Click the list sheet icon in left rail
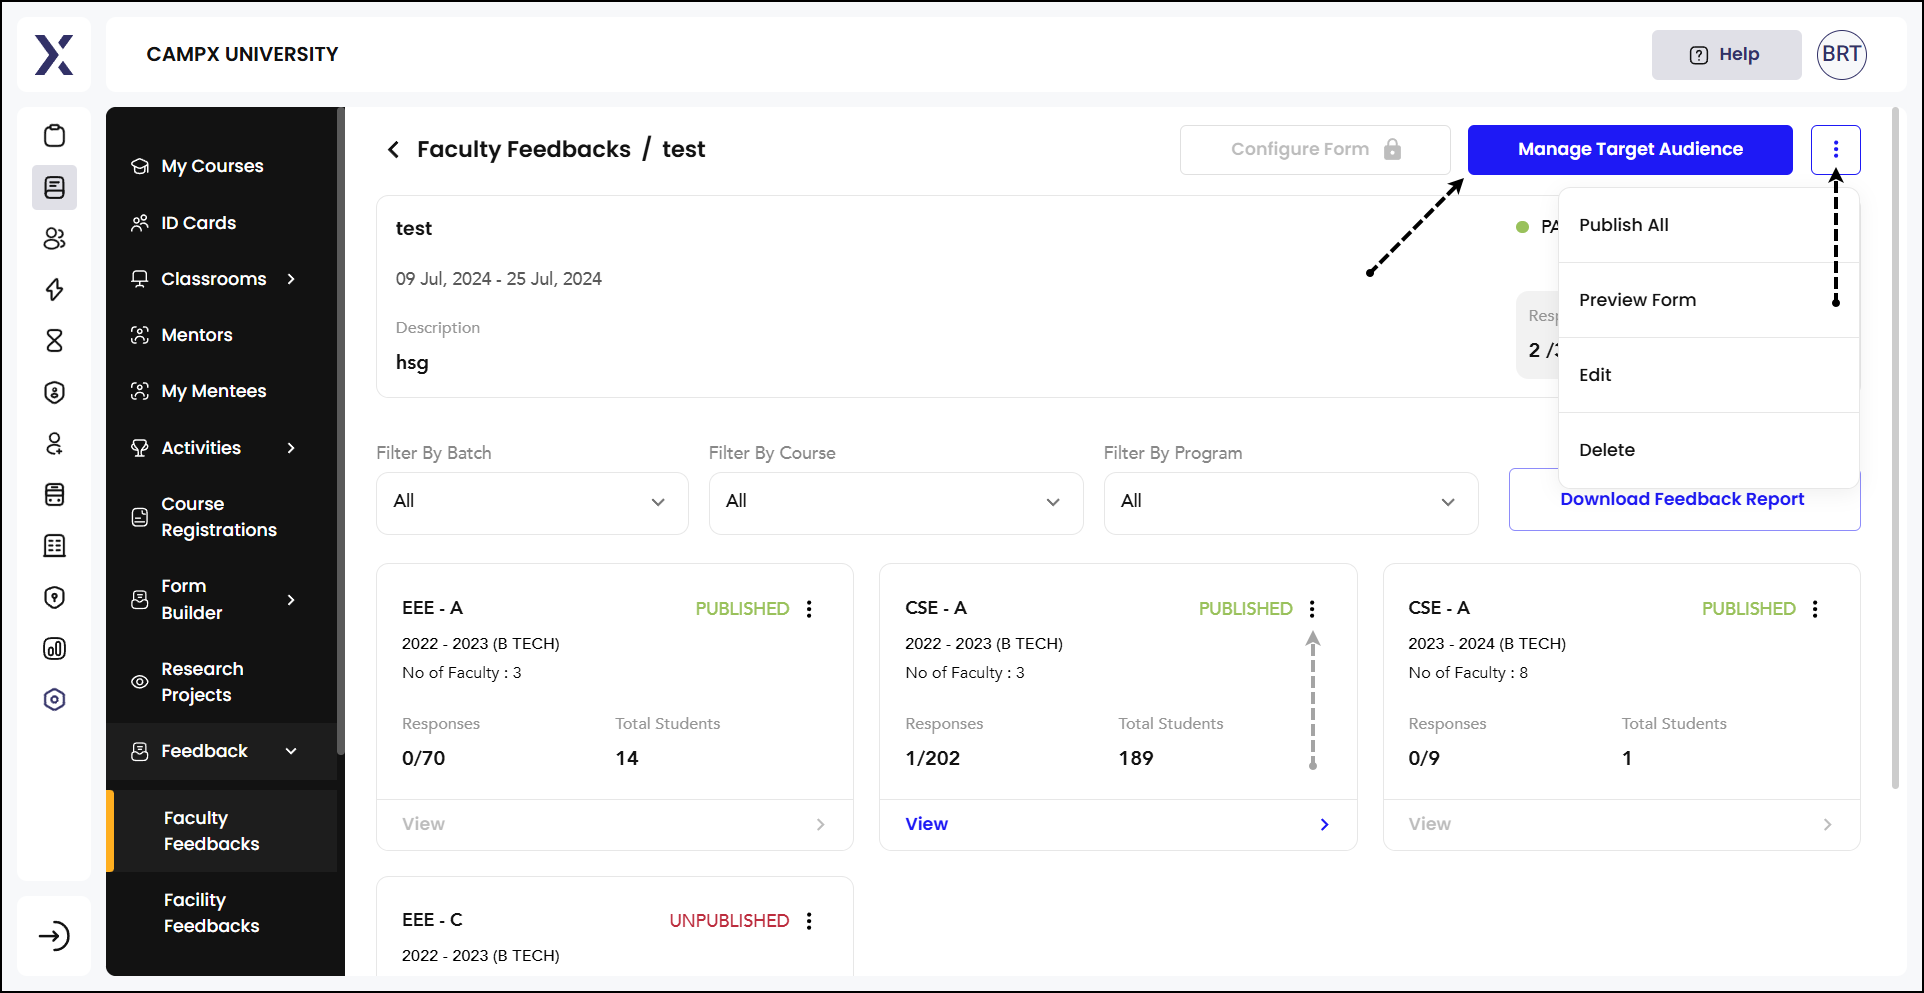The height and width of the screenshot is (993, 1924). [x=55, y=546]
